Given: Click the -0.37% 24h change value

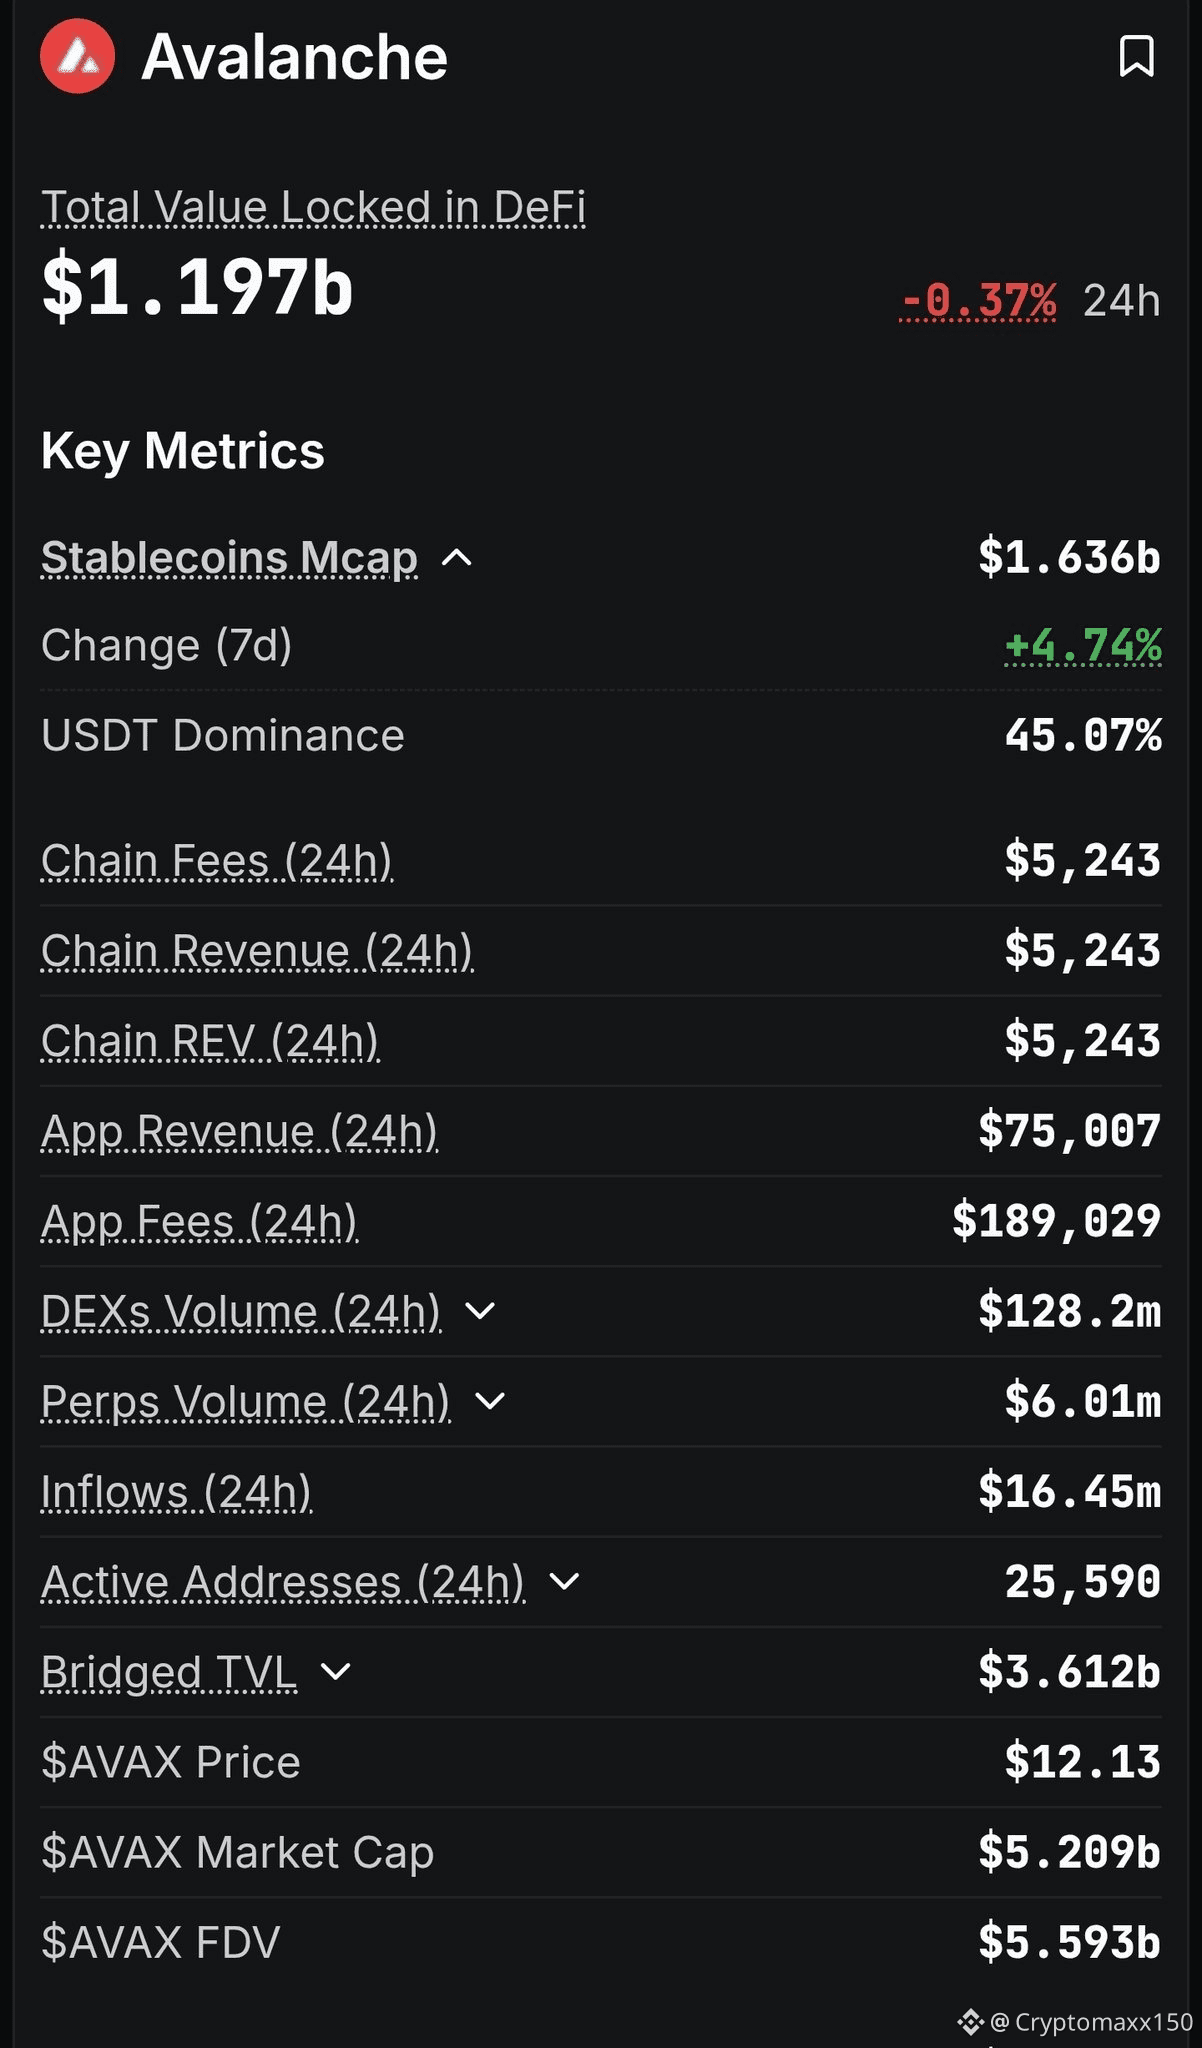Looking at the screenshot, I should click(x=978, y=300).
